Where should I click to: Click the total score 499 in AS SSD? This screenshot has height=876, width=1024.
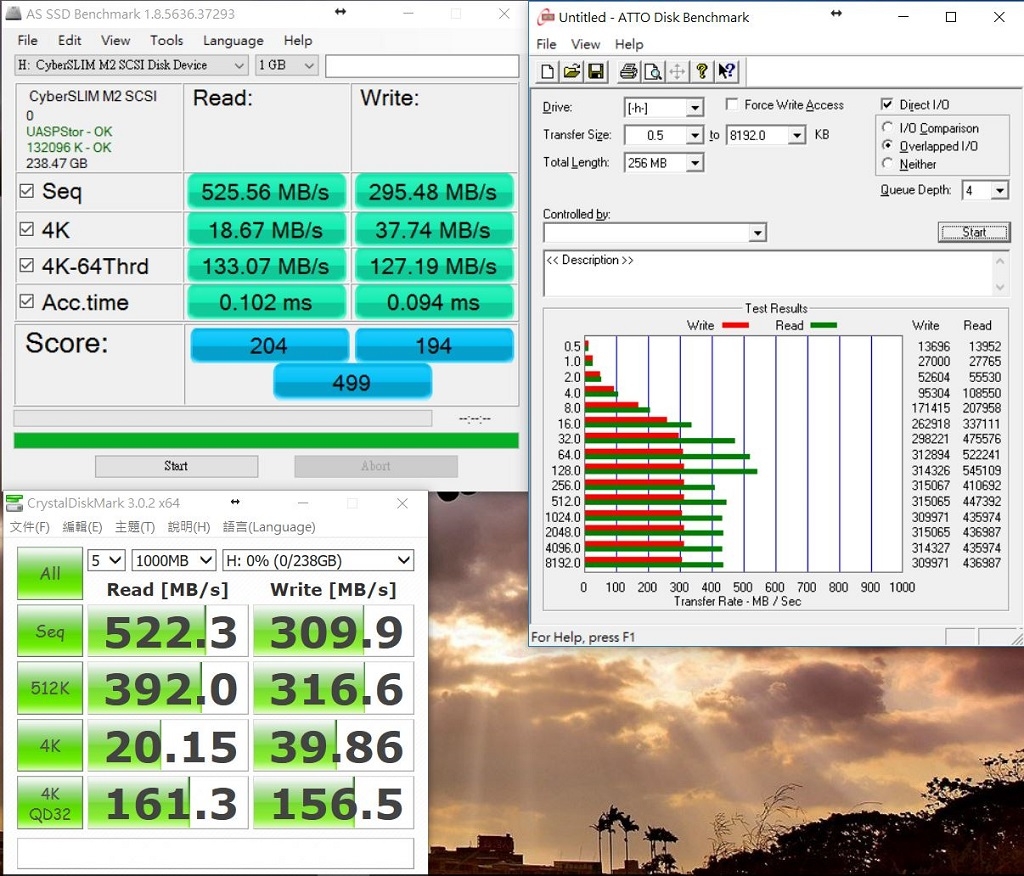[x=352, y=382]
